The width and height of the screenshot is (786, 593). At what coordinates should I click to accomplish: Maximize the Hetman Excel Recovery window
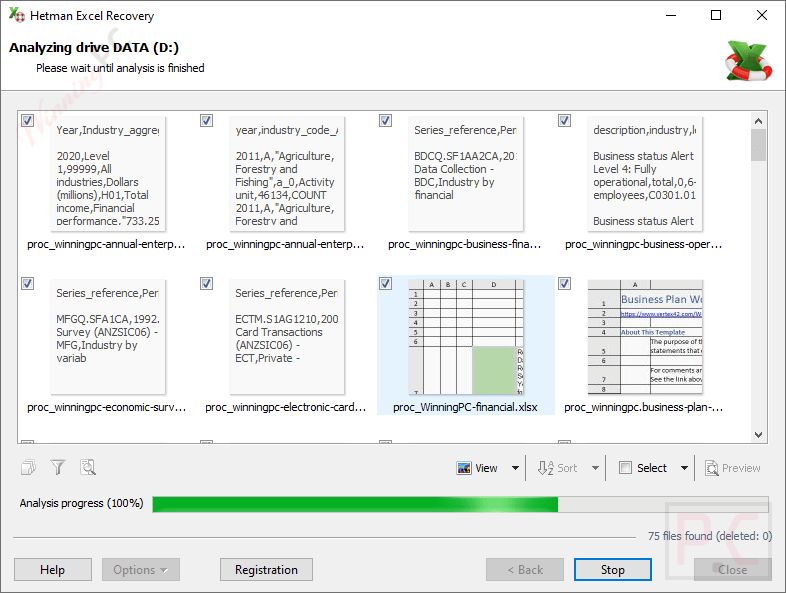pyautogui.click(x=716, y=15)
